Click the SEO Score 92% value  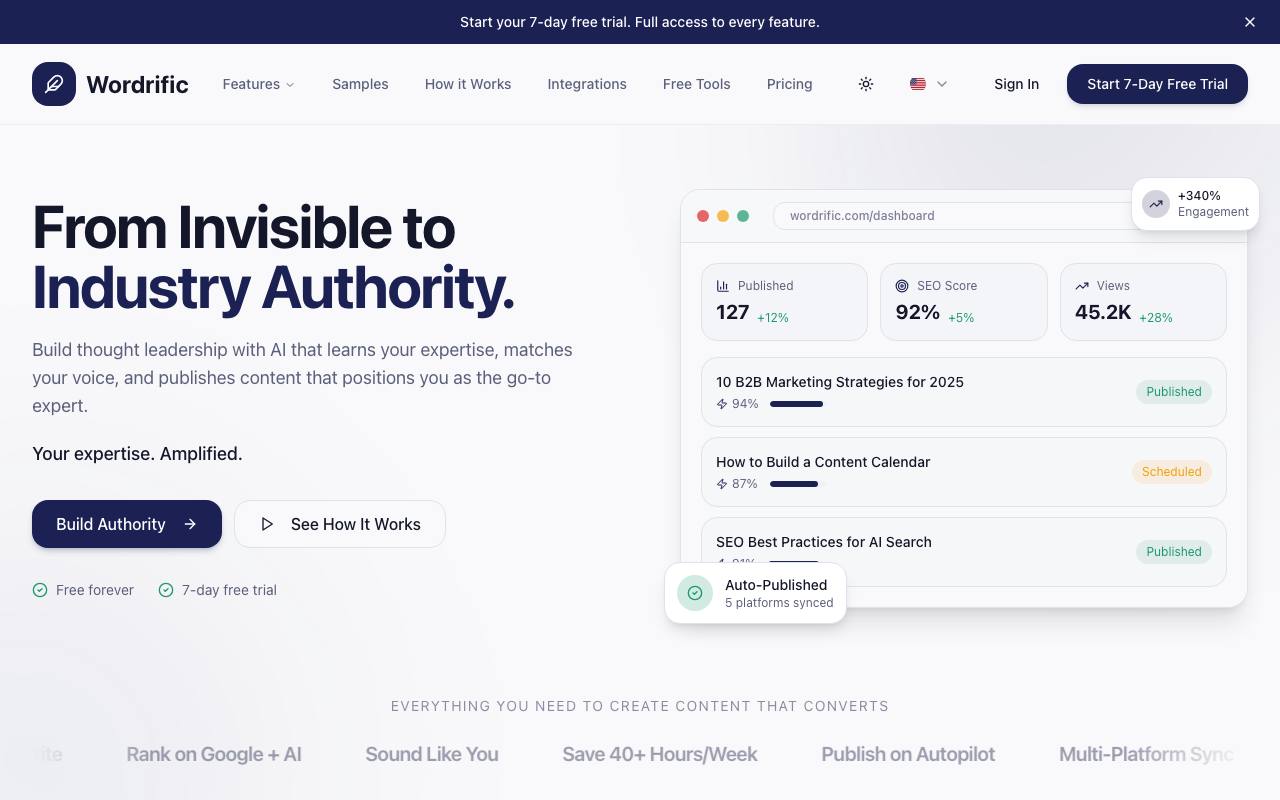pos(918,312)
